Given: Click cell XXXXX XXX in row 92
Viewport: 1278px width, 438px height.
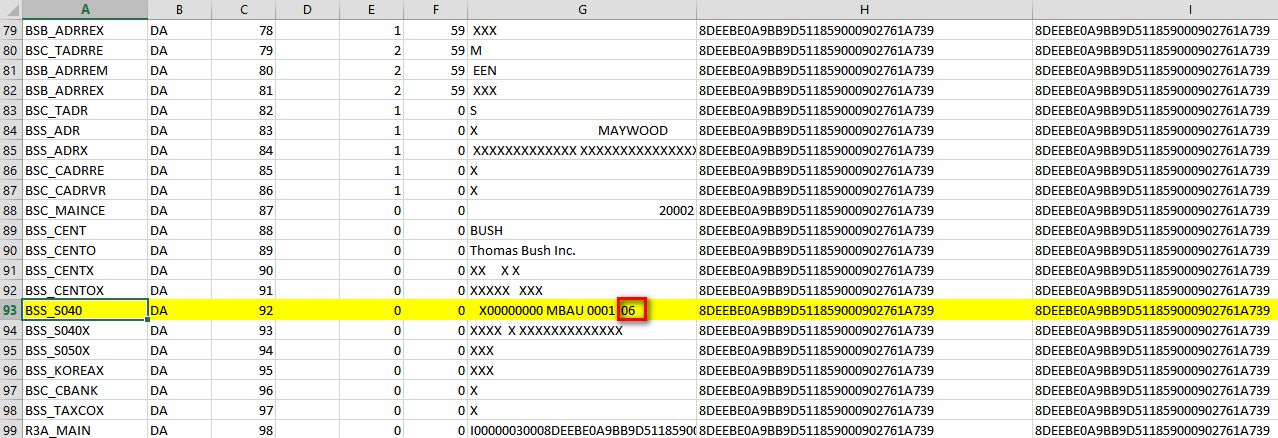Looking at the screenshot, I should 582,291.
